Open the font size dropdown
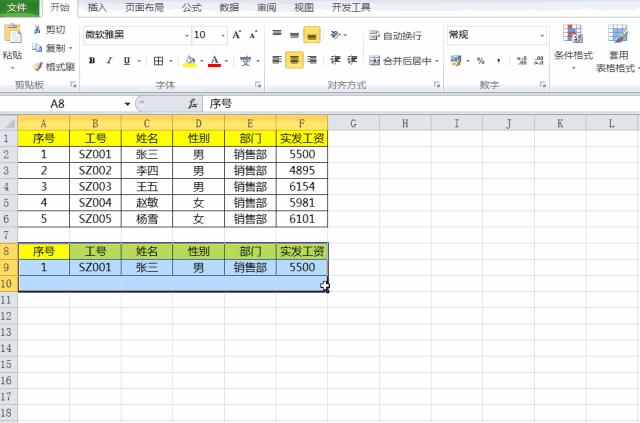Image resolution: width=640 pixels, height=423 pixels. pyautogui.click(x=222, y=36)
